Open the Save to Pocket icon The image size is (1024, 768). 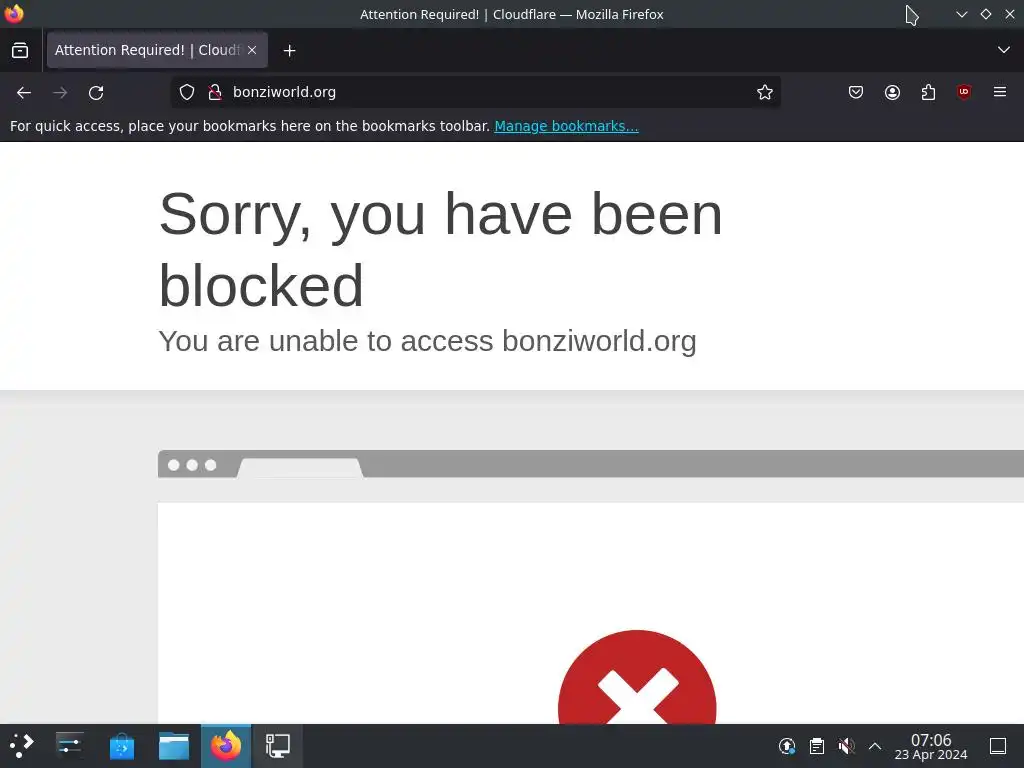point(856,92)
